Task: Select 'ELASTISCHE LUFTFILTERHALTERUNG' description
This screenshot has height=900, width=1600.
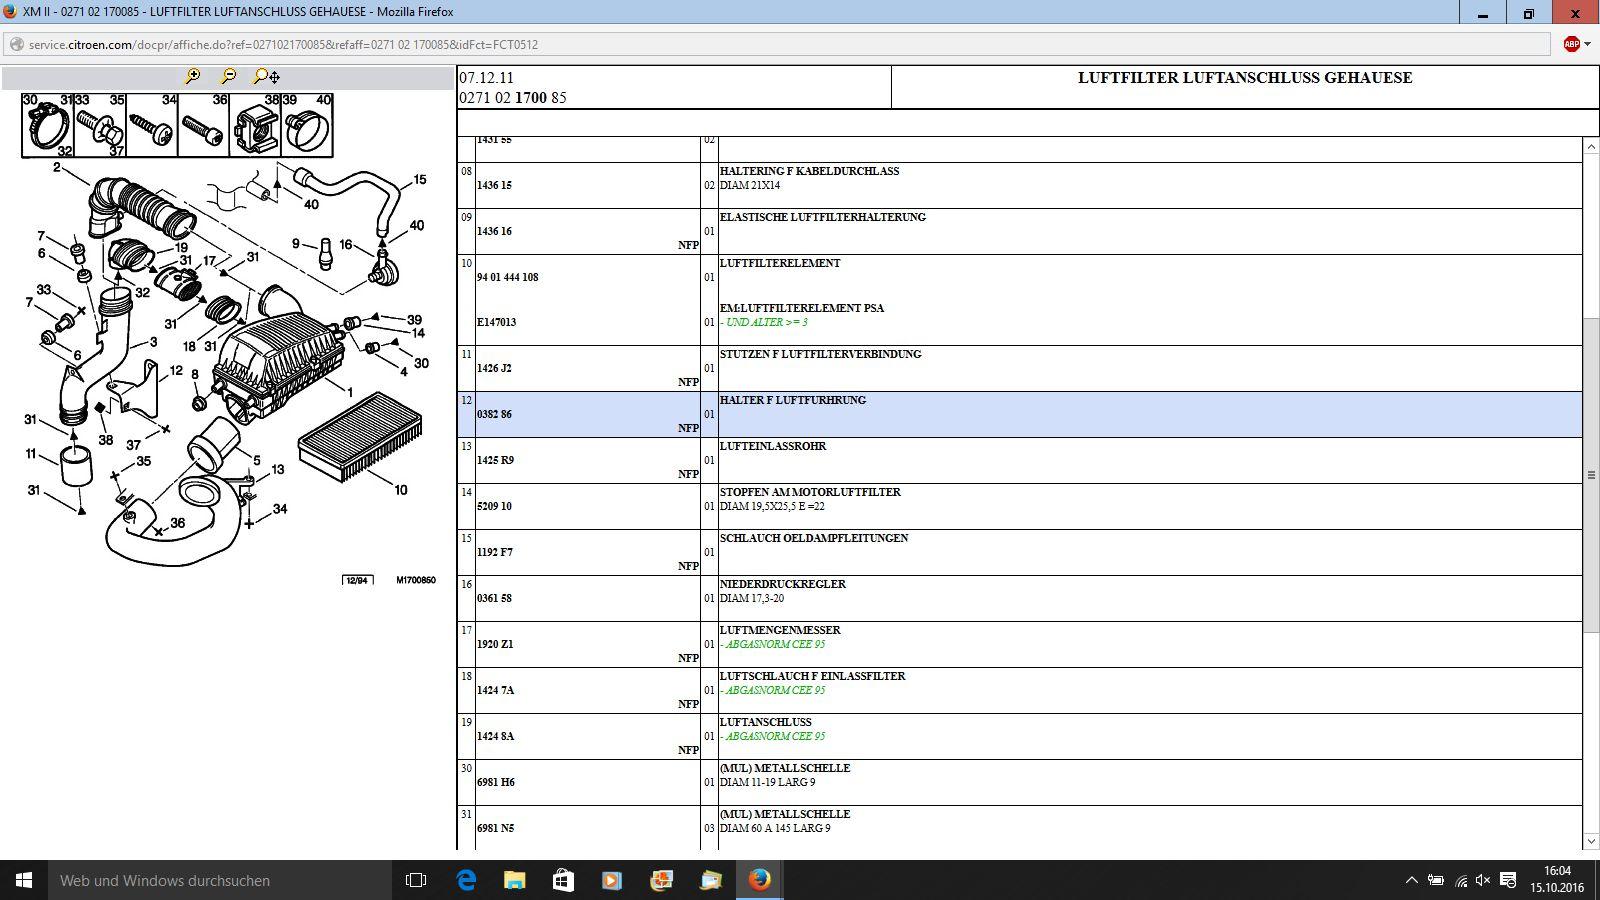Action: (822, 217)
